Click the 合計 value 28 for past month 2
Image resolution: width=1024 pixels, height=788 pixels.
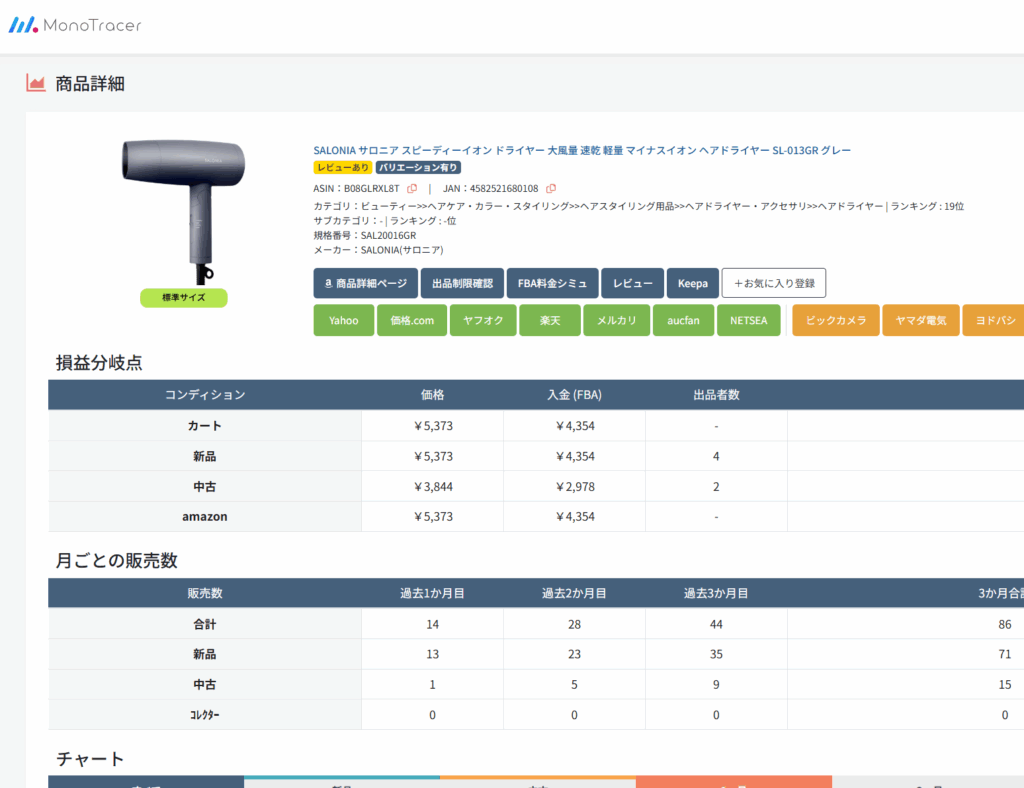(x=575, y=624)
